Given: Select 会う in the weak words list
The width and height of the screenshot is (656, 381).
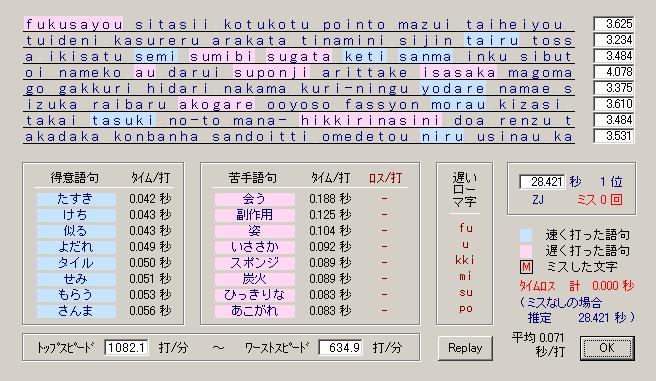Looking at the screenshot, I should pyautogui.click(x=254, y=199).
